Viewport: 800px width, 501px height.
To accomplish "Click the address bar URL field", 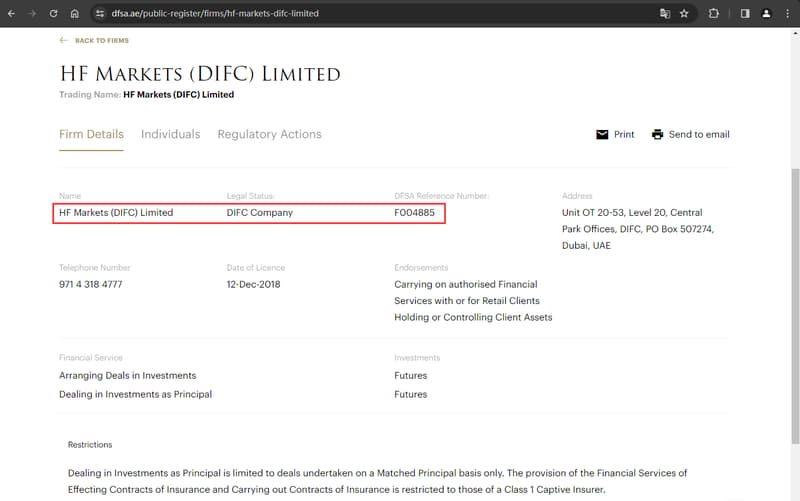I will tap(300, 14).
